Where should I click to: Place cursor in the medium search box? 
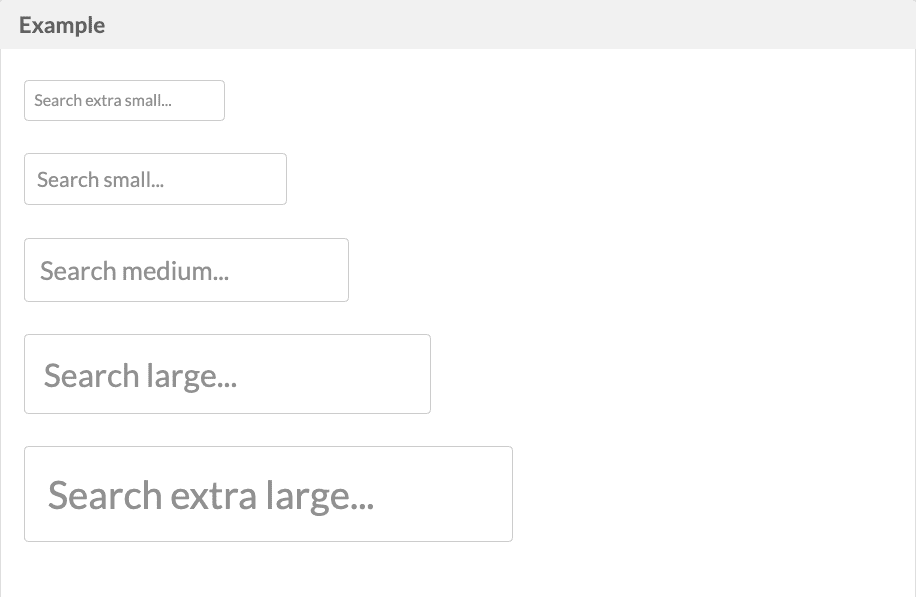click(x=186, y=270)
